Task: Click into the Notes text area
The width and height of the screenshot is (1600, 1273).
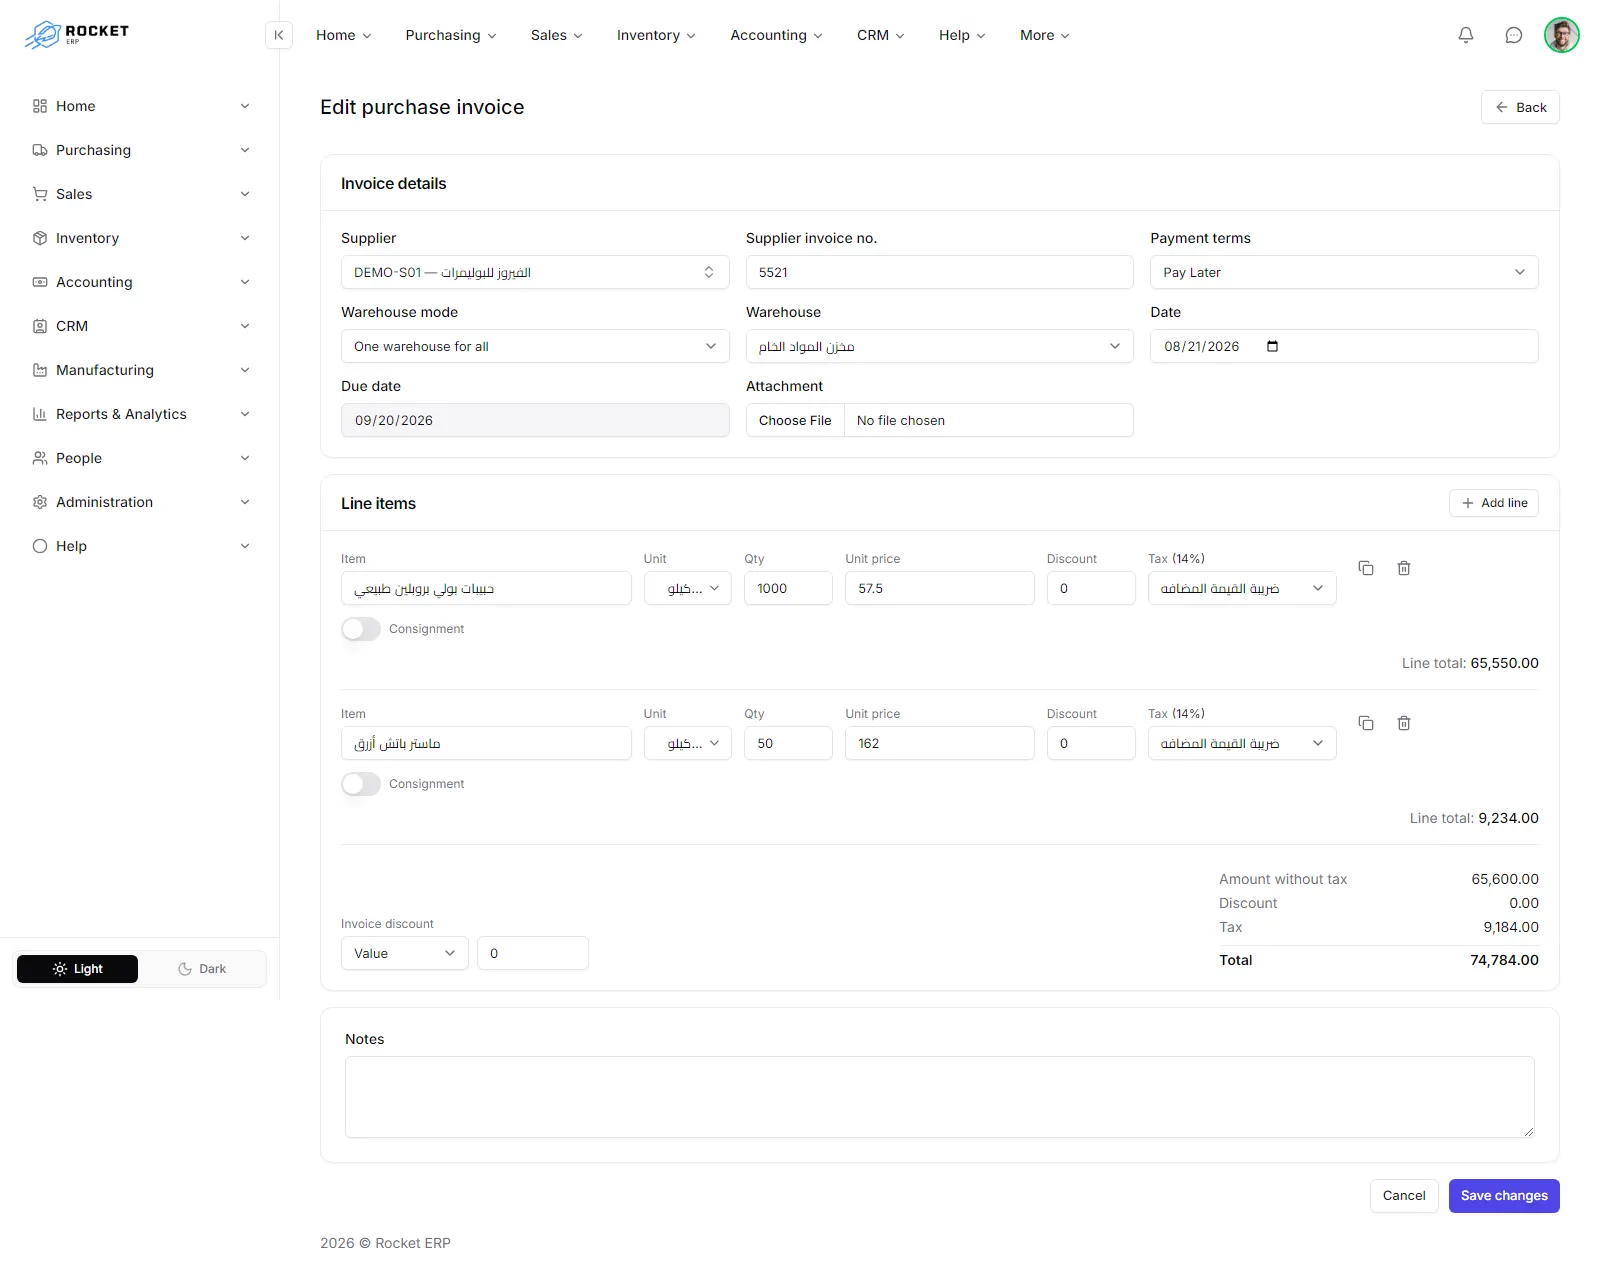Action: coord(939,1097)
